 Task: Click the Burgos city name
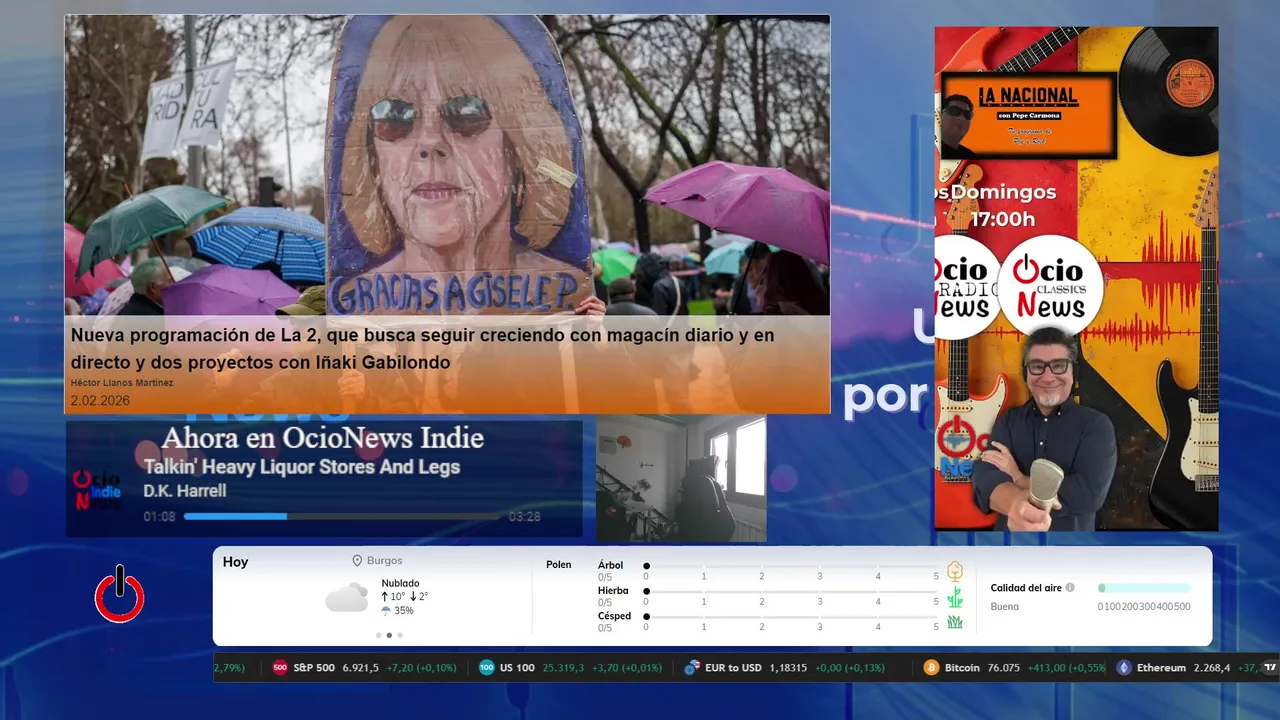pyautogui.click(x=385, y=561)
